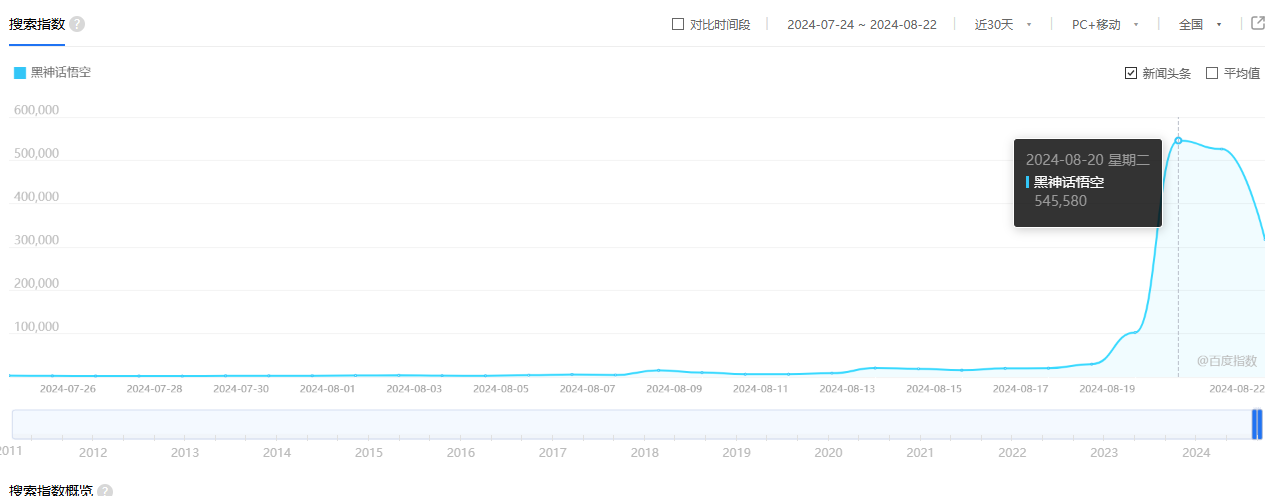Screen dimensions: 1285x496
Task: Click the 搜索指数概览 section heading
Action: tap(51, 491)
